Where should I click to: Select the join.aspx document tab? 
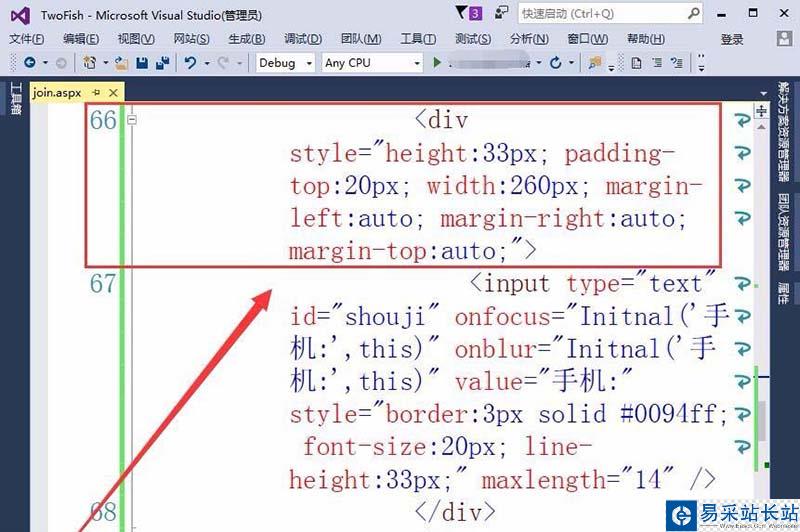(x=57, y=93)
